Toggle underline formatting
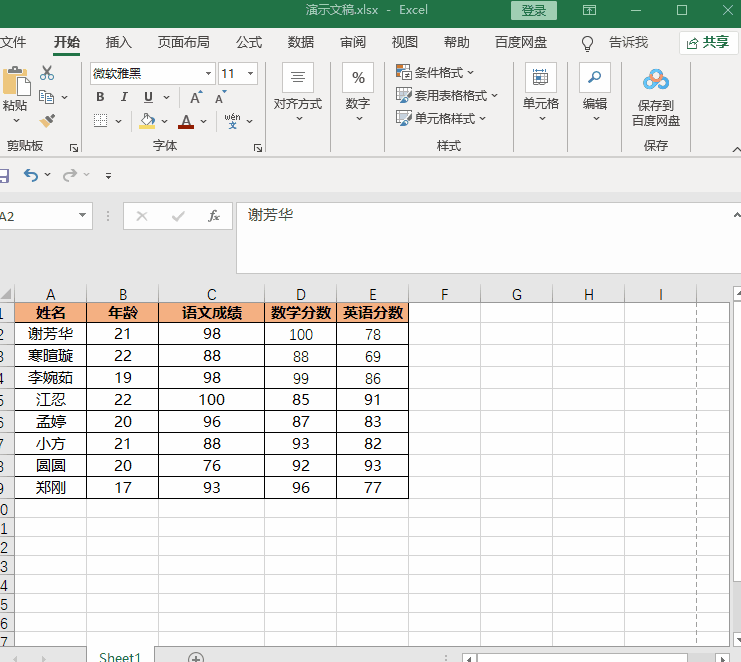 click(x=148, y=98)
